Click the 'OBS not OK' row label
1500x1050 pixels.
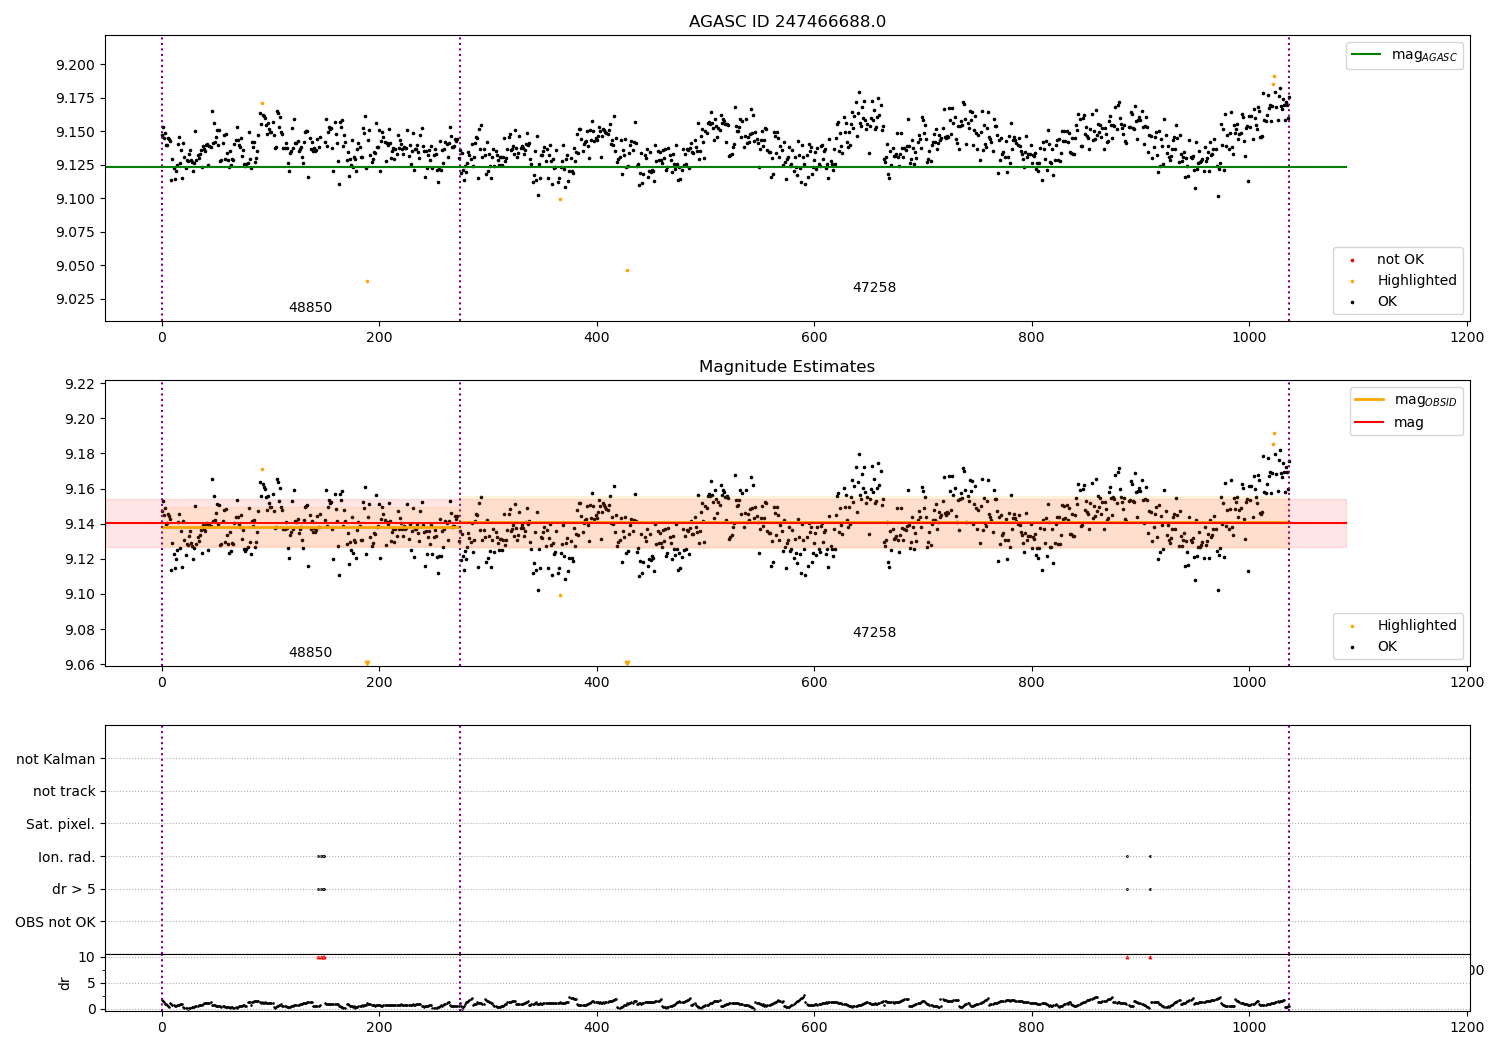pyautogui.click(x=56, y=922)
